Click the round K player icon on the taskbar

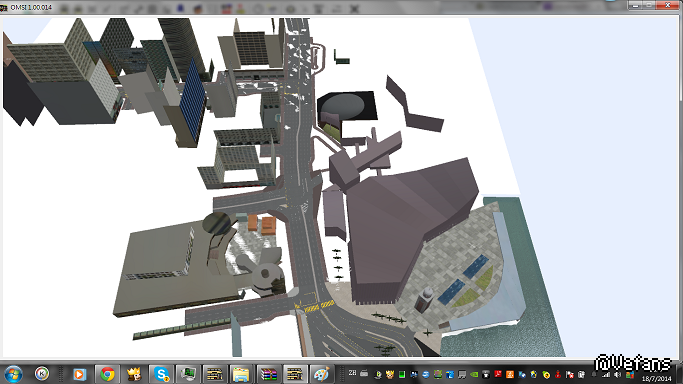pos(42,374)
